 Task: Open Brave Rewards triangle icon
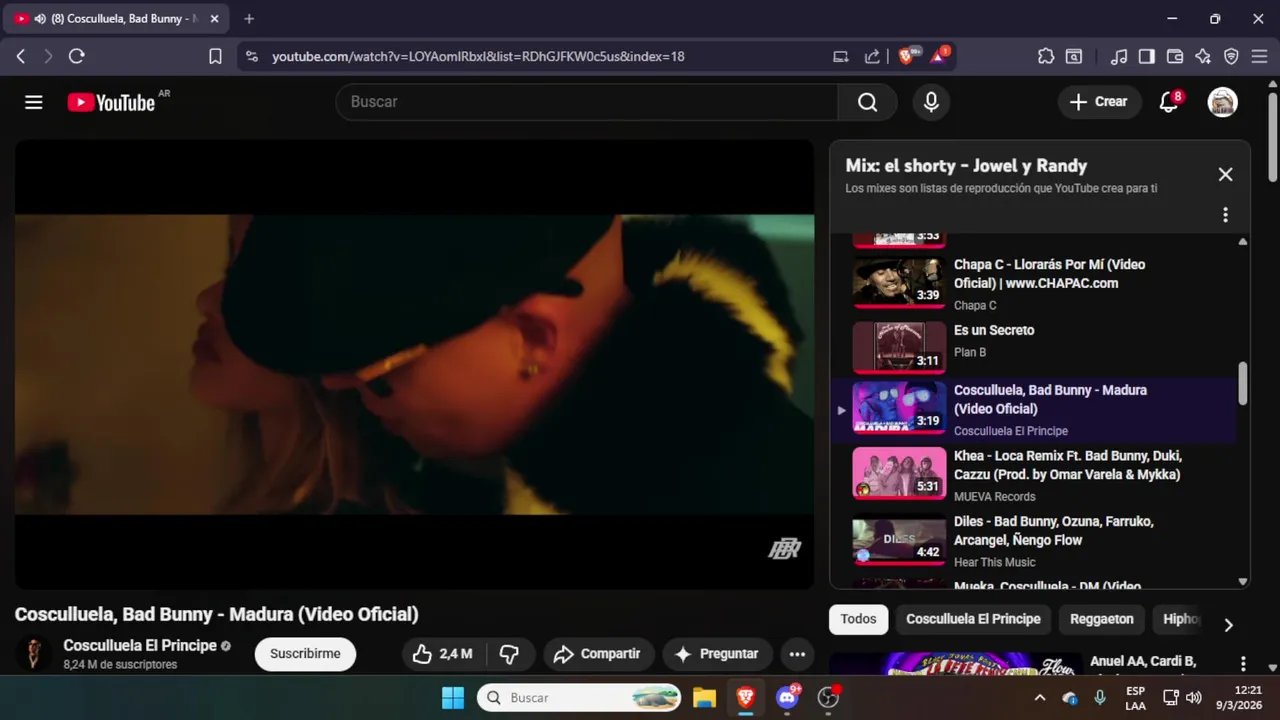pyautogui.click(x=939, y=57)
